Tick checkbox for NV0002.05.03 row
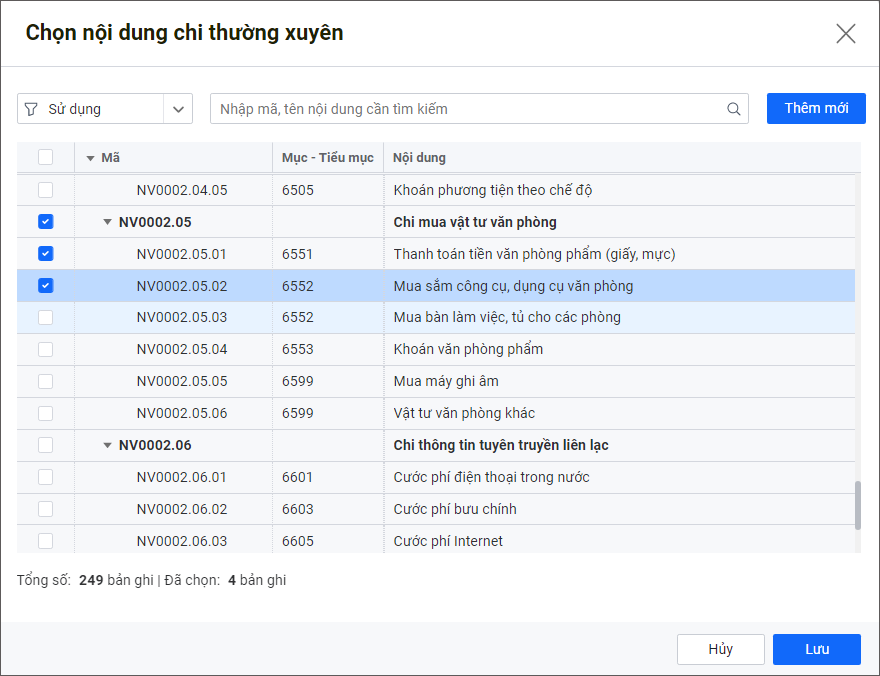Screen dimensions: 880x676 click(46, 318)
